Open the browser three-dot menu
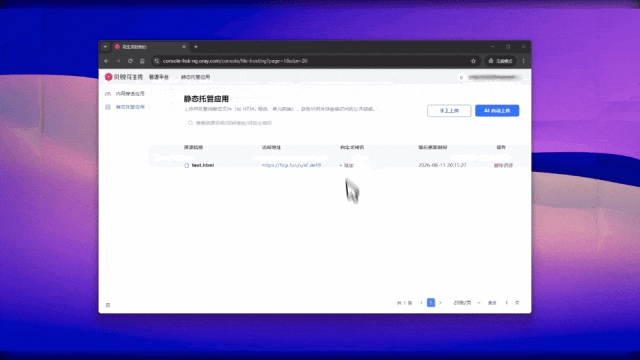 pyautogui.click(x=523, y=61)
